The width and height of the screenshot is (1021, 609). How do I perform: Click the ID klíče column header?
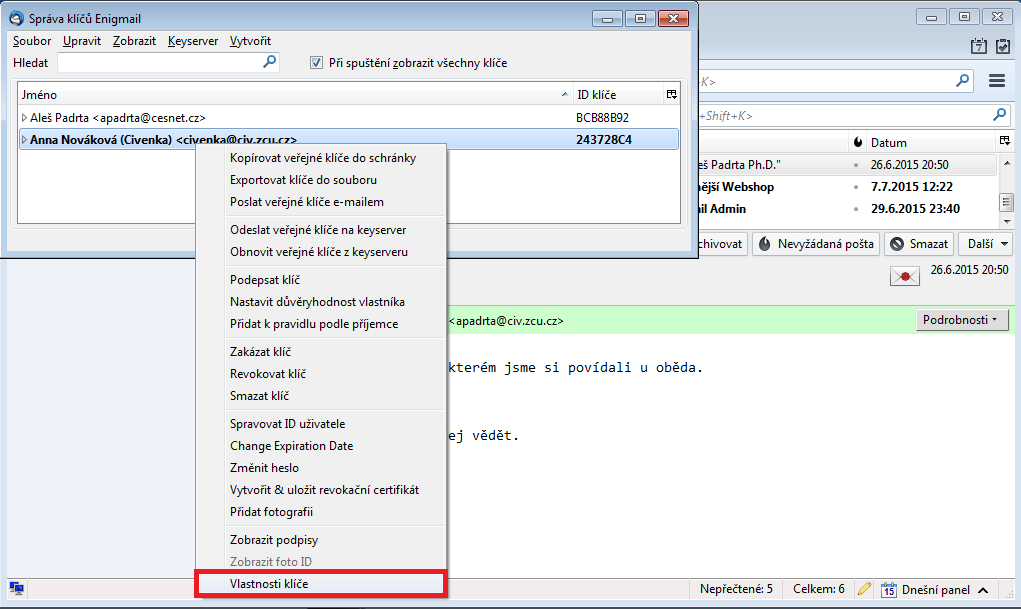(x=619, y=94)
